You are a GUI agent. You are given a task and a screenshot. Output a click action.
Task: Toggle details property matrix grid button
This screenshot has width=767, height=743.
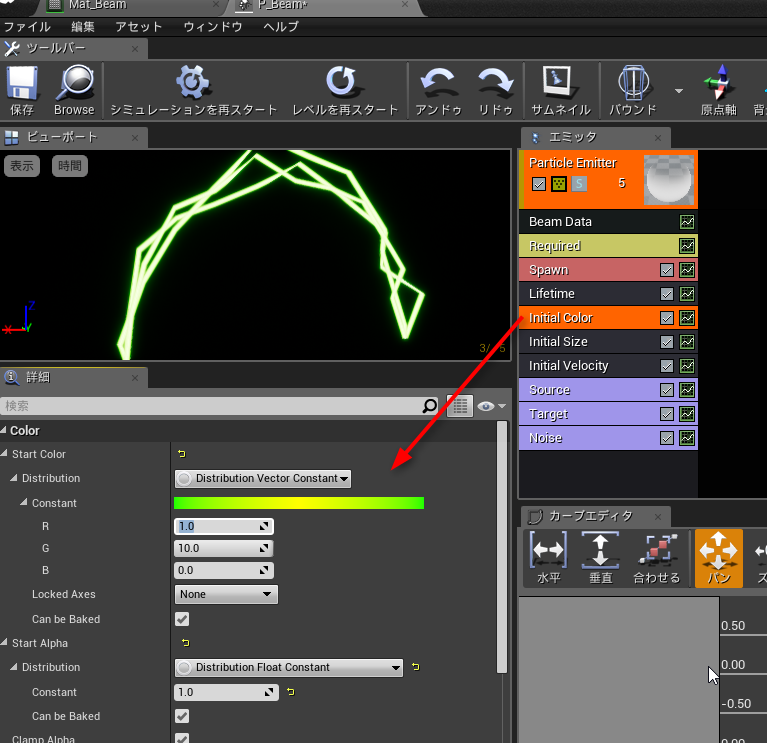(460, 406)
